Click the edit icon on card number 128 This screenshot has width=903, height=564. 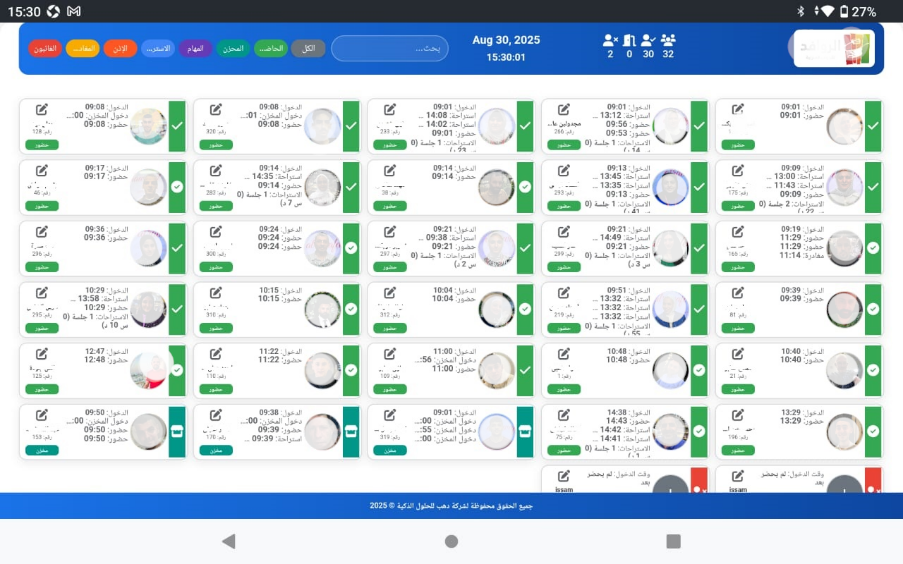[x=42, y=109]
